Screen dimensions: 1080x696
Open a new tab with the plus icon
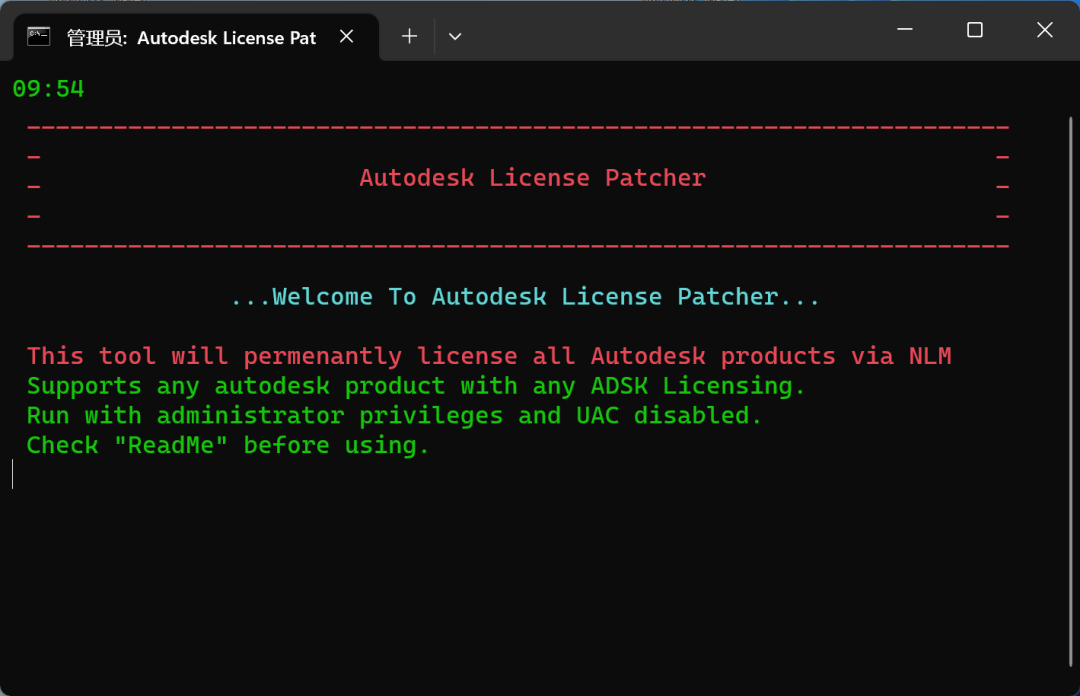coord(409,36)
